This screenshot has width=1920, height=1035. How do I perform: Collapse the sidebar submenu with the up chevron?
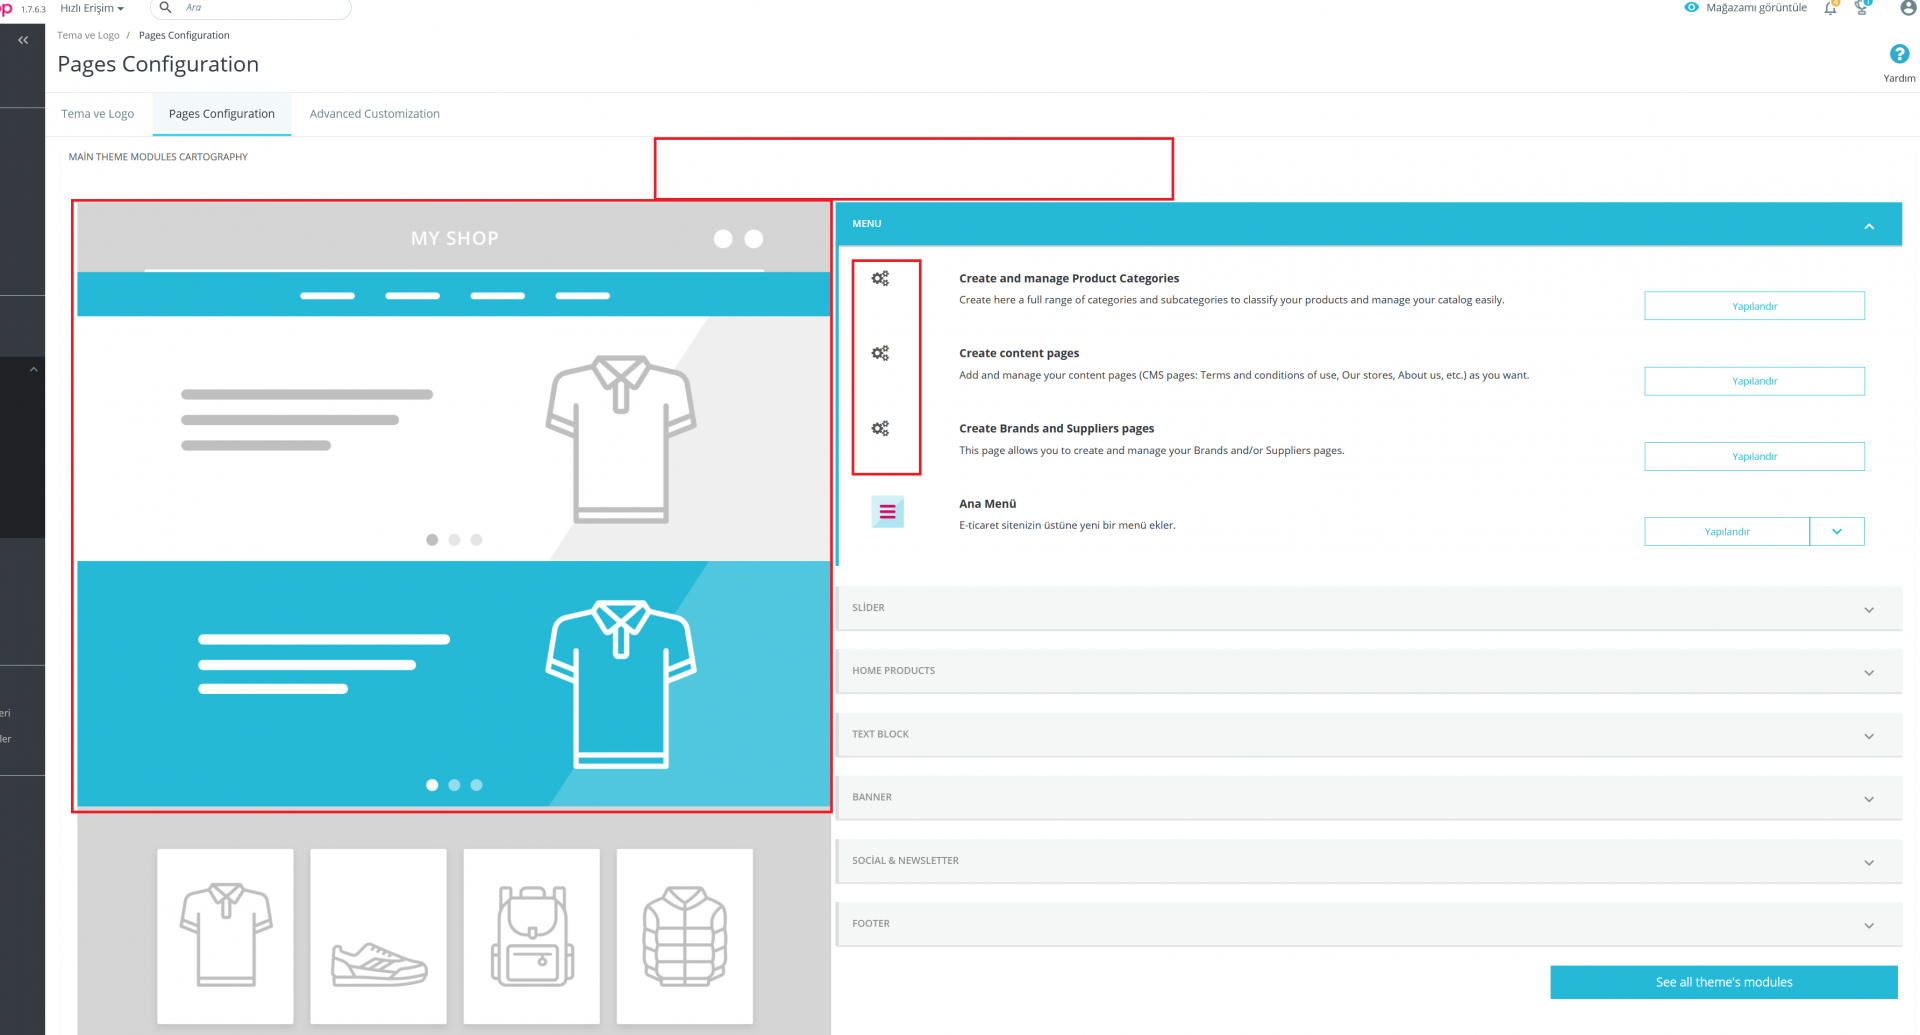coord(33,369)
